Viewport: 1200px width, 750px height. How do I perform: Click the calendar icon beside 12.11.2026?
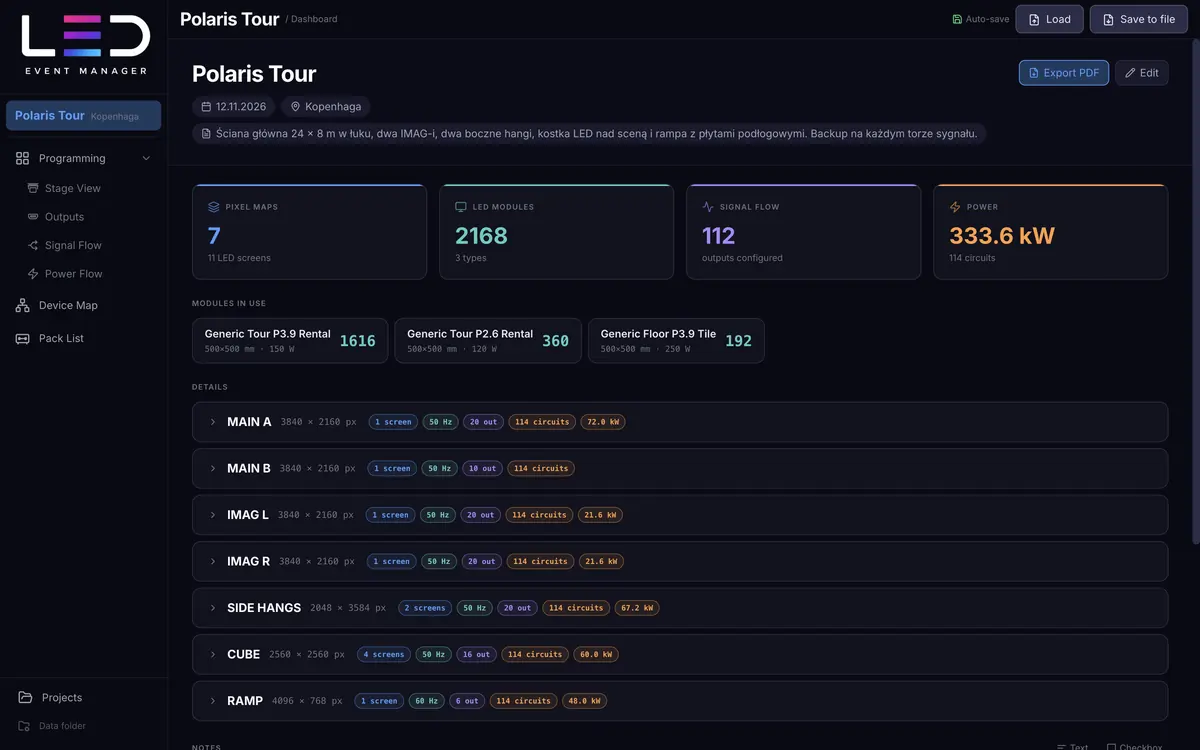point(206,106)
